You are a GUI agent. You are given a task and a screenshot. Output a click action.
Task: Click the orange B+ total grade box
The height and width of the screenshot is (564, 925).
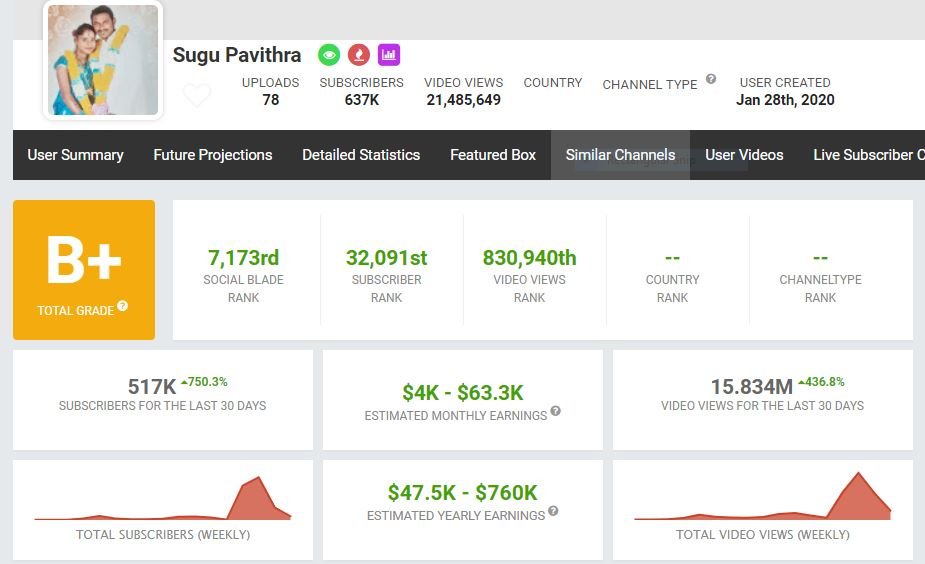click(84, 270)
